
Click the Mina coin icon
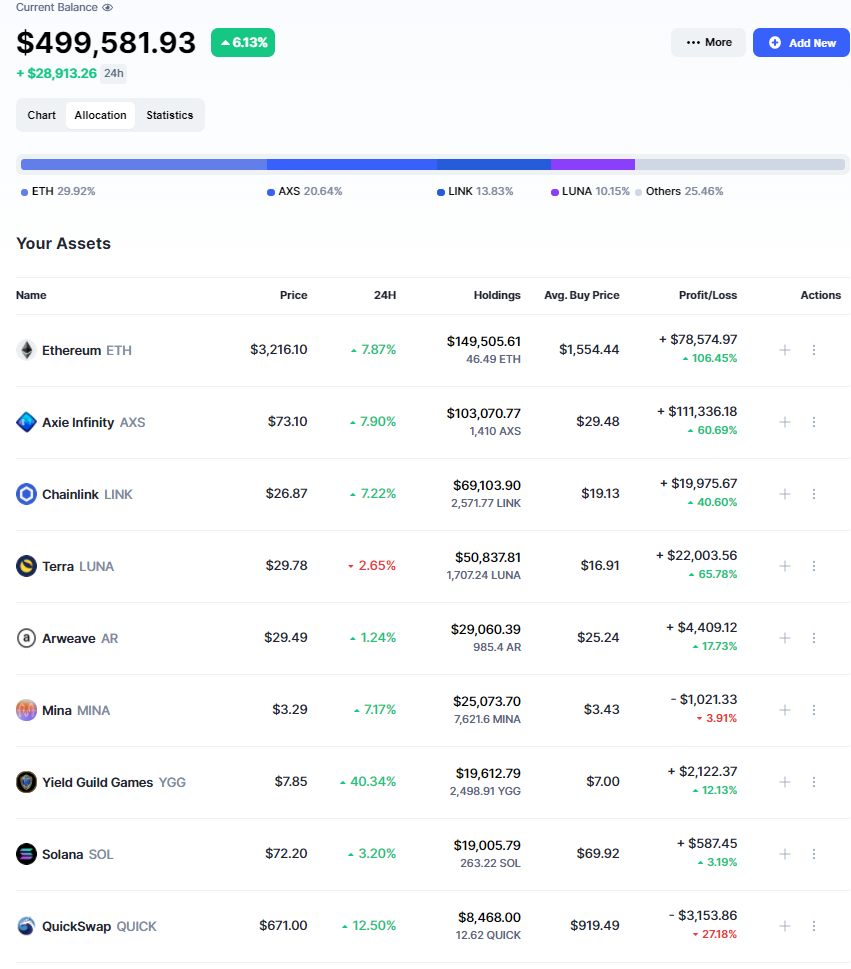[26, 710]
